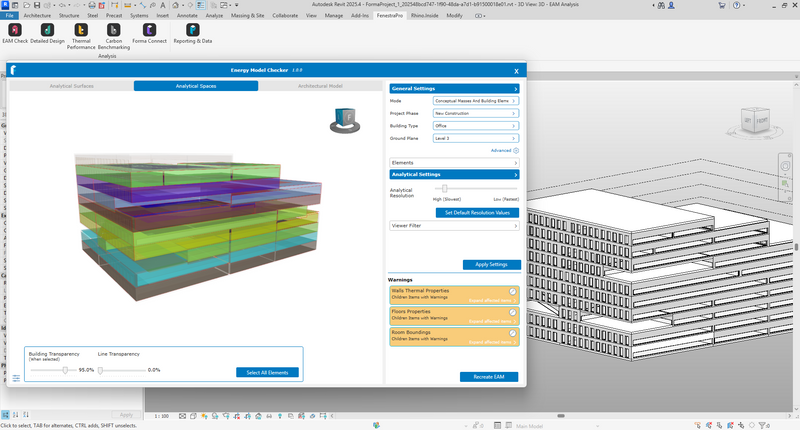The height and width of the screenshot is (430, 800).
Task: Click the Recreate EAM button
Action: tap(489, 377)
